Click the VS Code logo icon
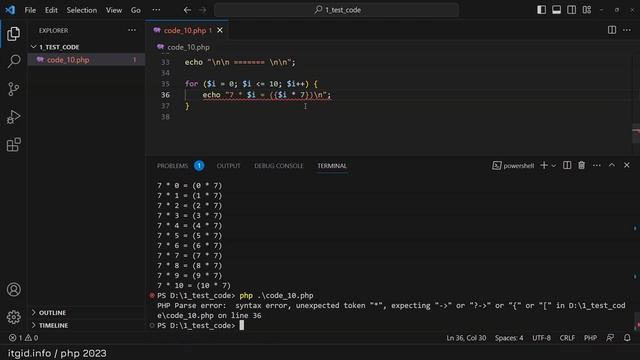Screen dimensions: 640x360 pos(10,10)
